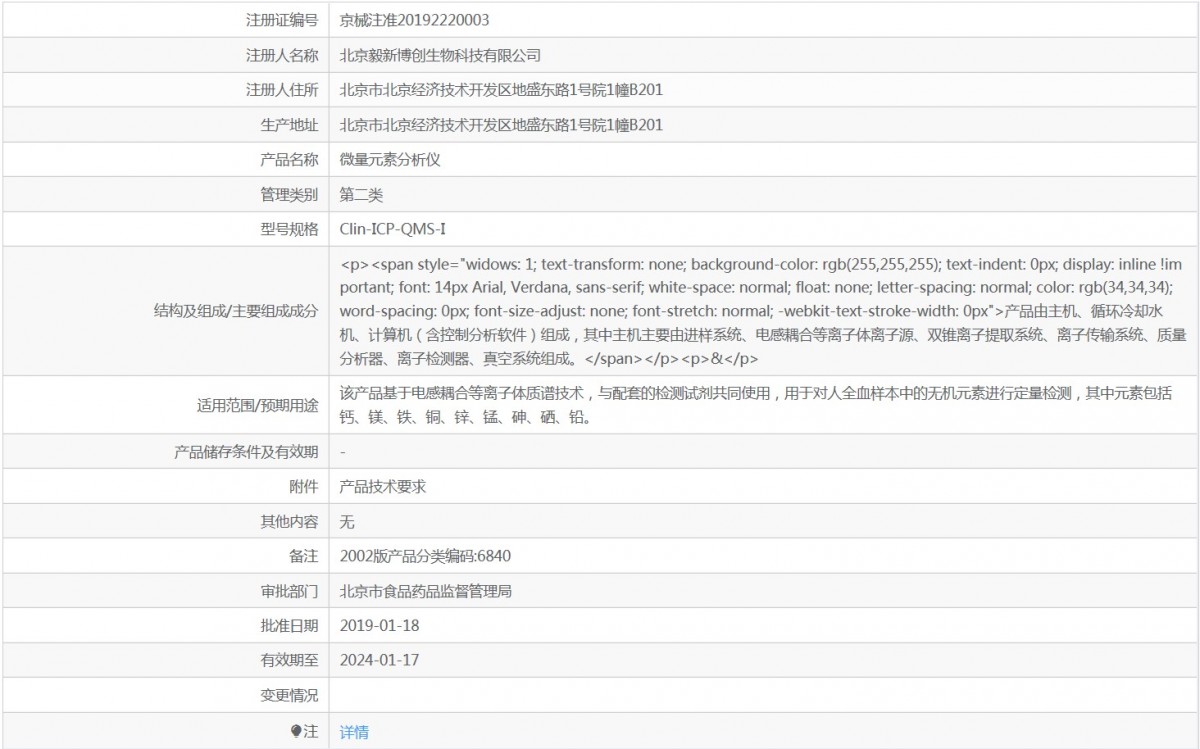Click the 产品储存条件及有效期 label

tap(246, 452)
